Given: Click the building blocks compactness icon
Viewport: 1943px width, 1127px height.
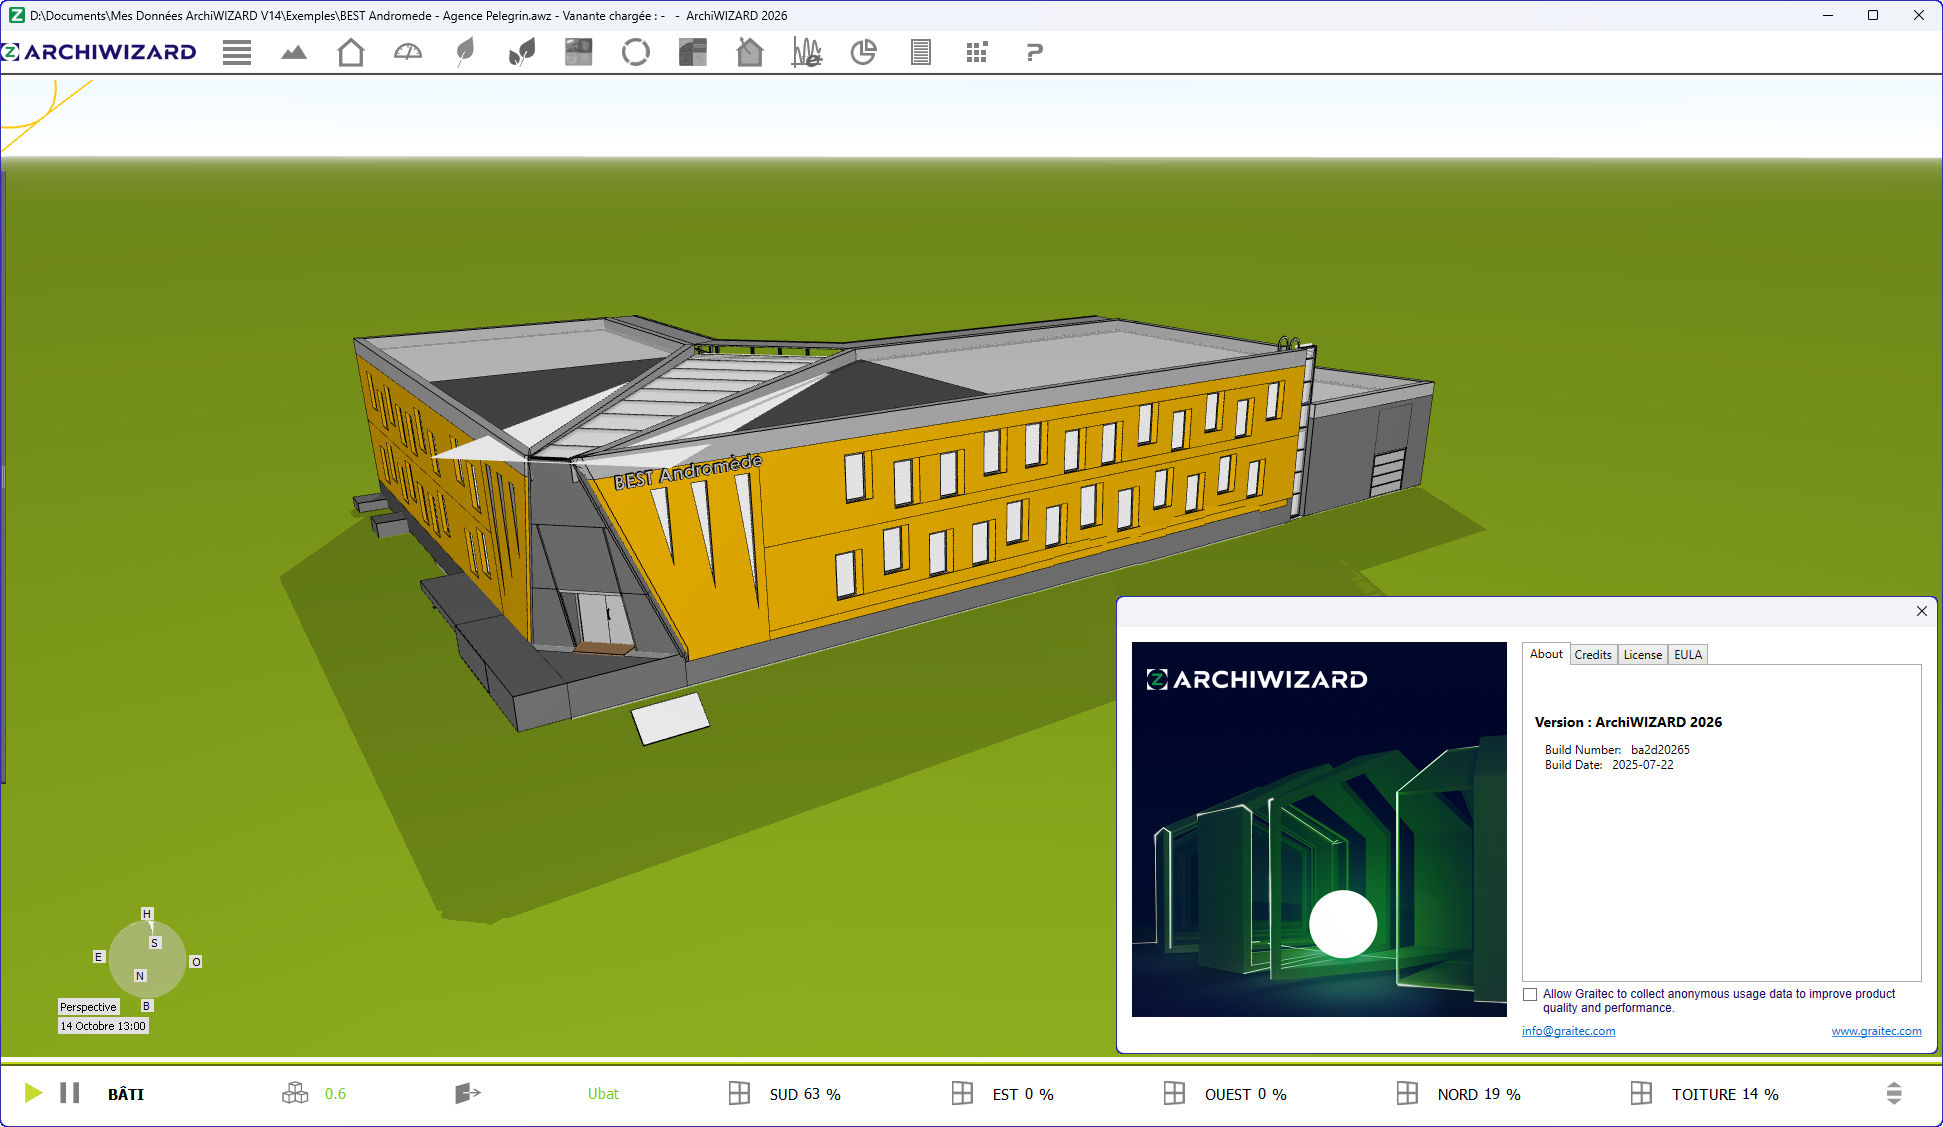Looking at the screenshot, I should coord(295,1093).
